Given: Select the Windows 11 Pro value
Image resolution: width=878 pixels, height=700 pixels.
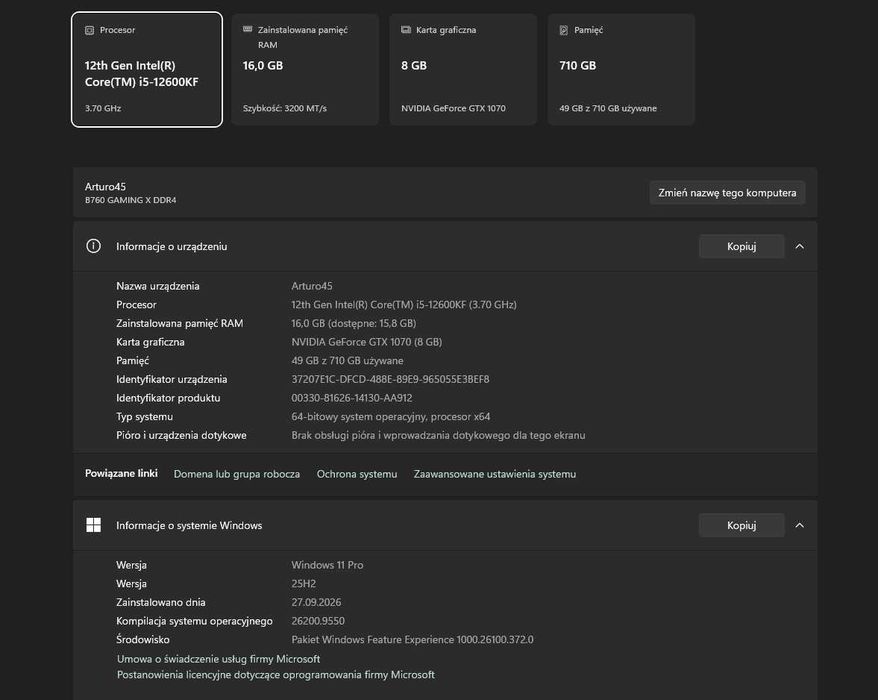Looking at the screenshot, I should click(x=327, y=565).
